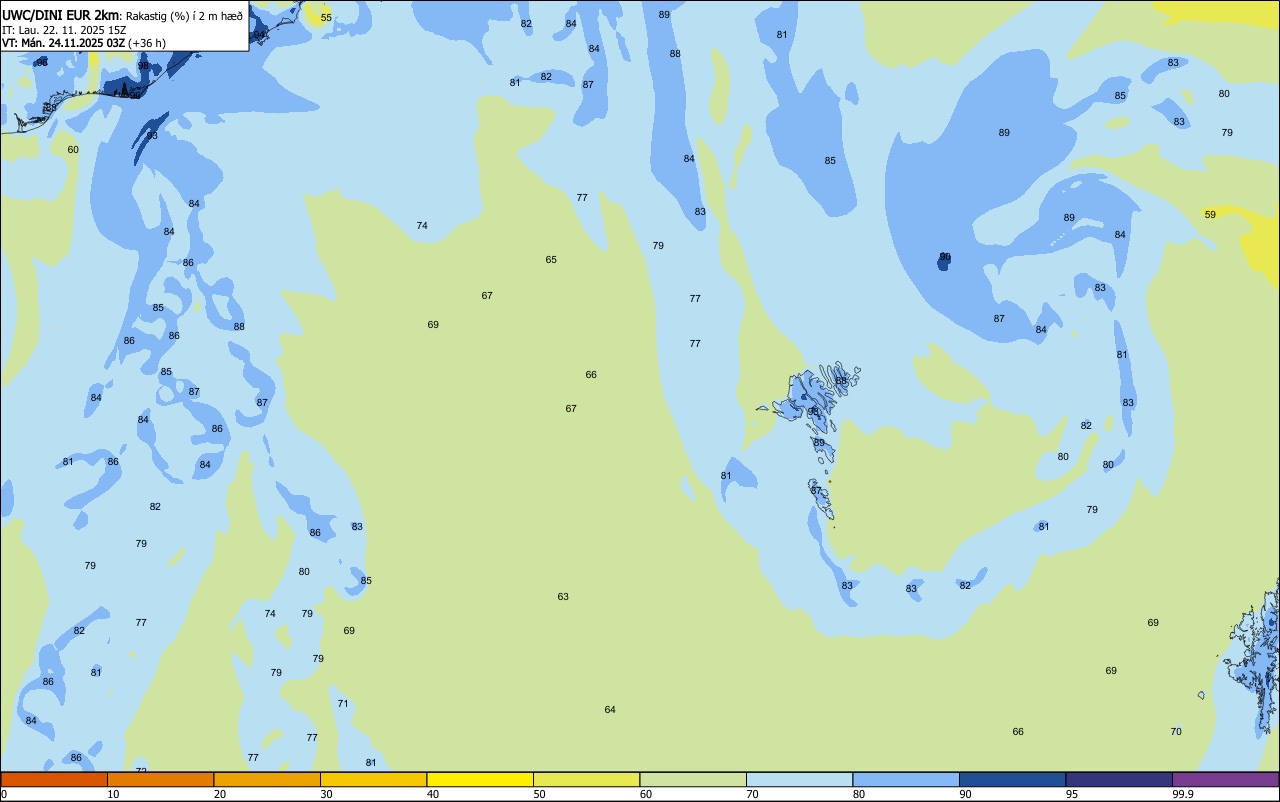Click the small dark blue 90% spot

[944, 261]
